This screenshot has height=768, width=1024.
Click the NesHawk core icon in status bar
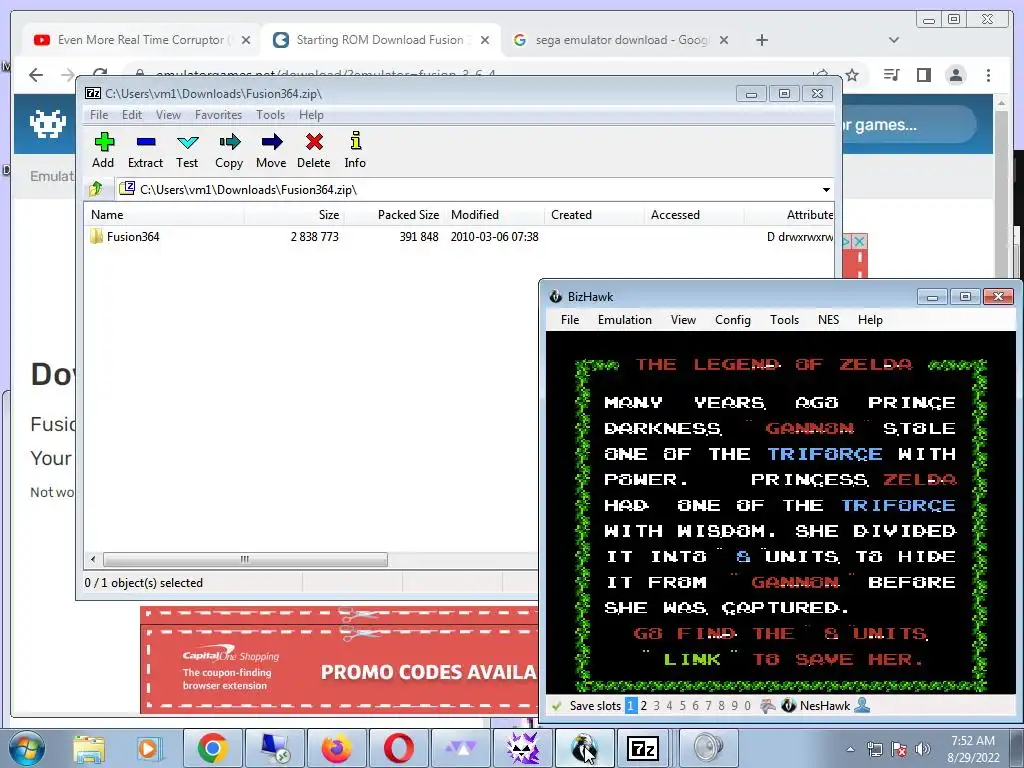(x=789, y=706)
